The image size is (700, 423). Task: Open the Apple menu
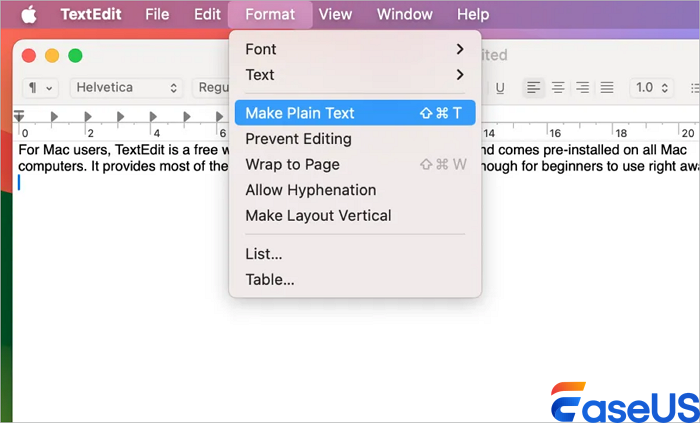click(29, 15)
